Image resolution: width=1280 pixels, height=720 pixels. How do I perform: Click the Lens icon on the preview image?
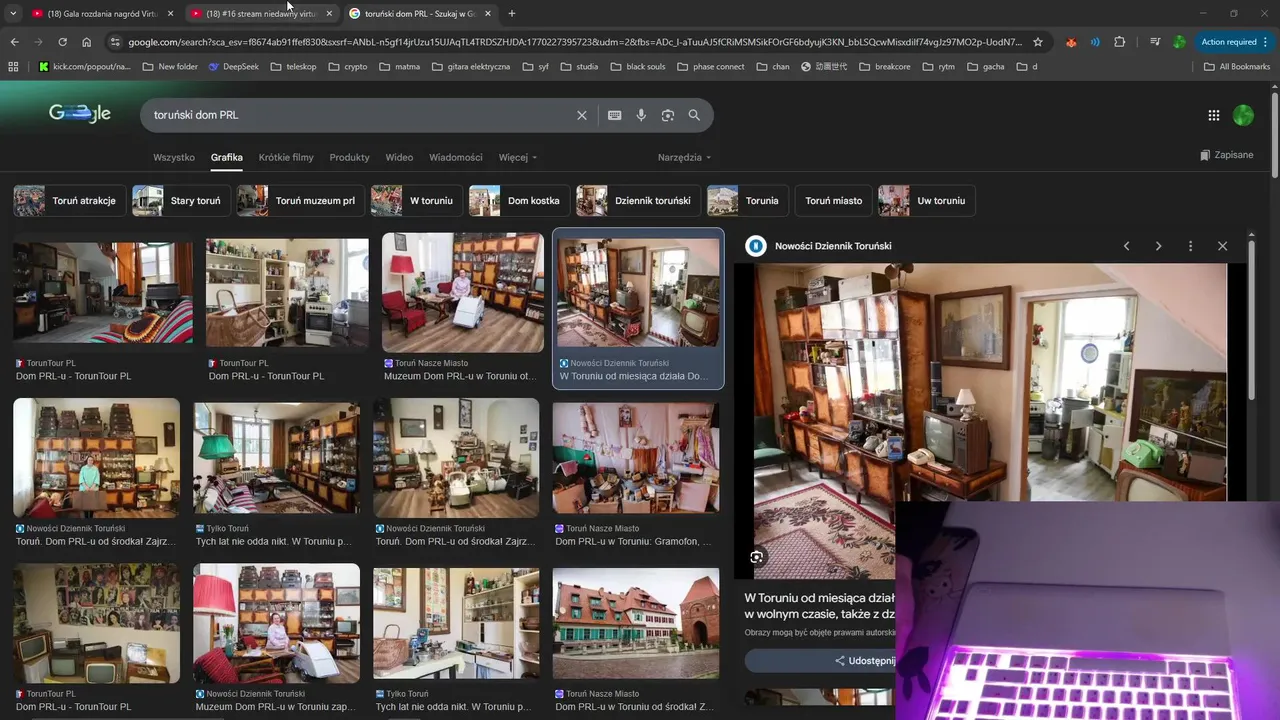(757, 557)
